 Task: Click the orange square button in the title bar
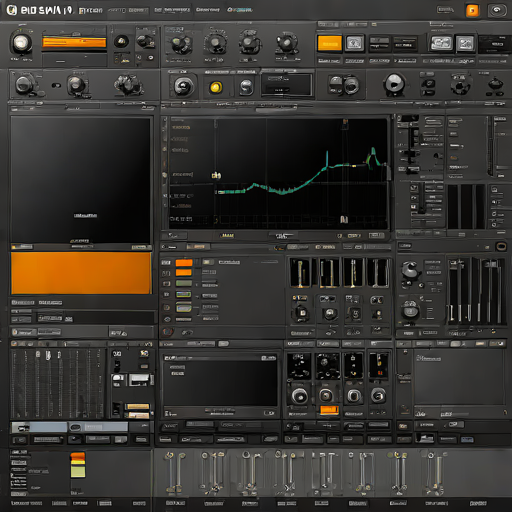(472, 11)
